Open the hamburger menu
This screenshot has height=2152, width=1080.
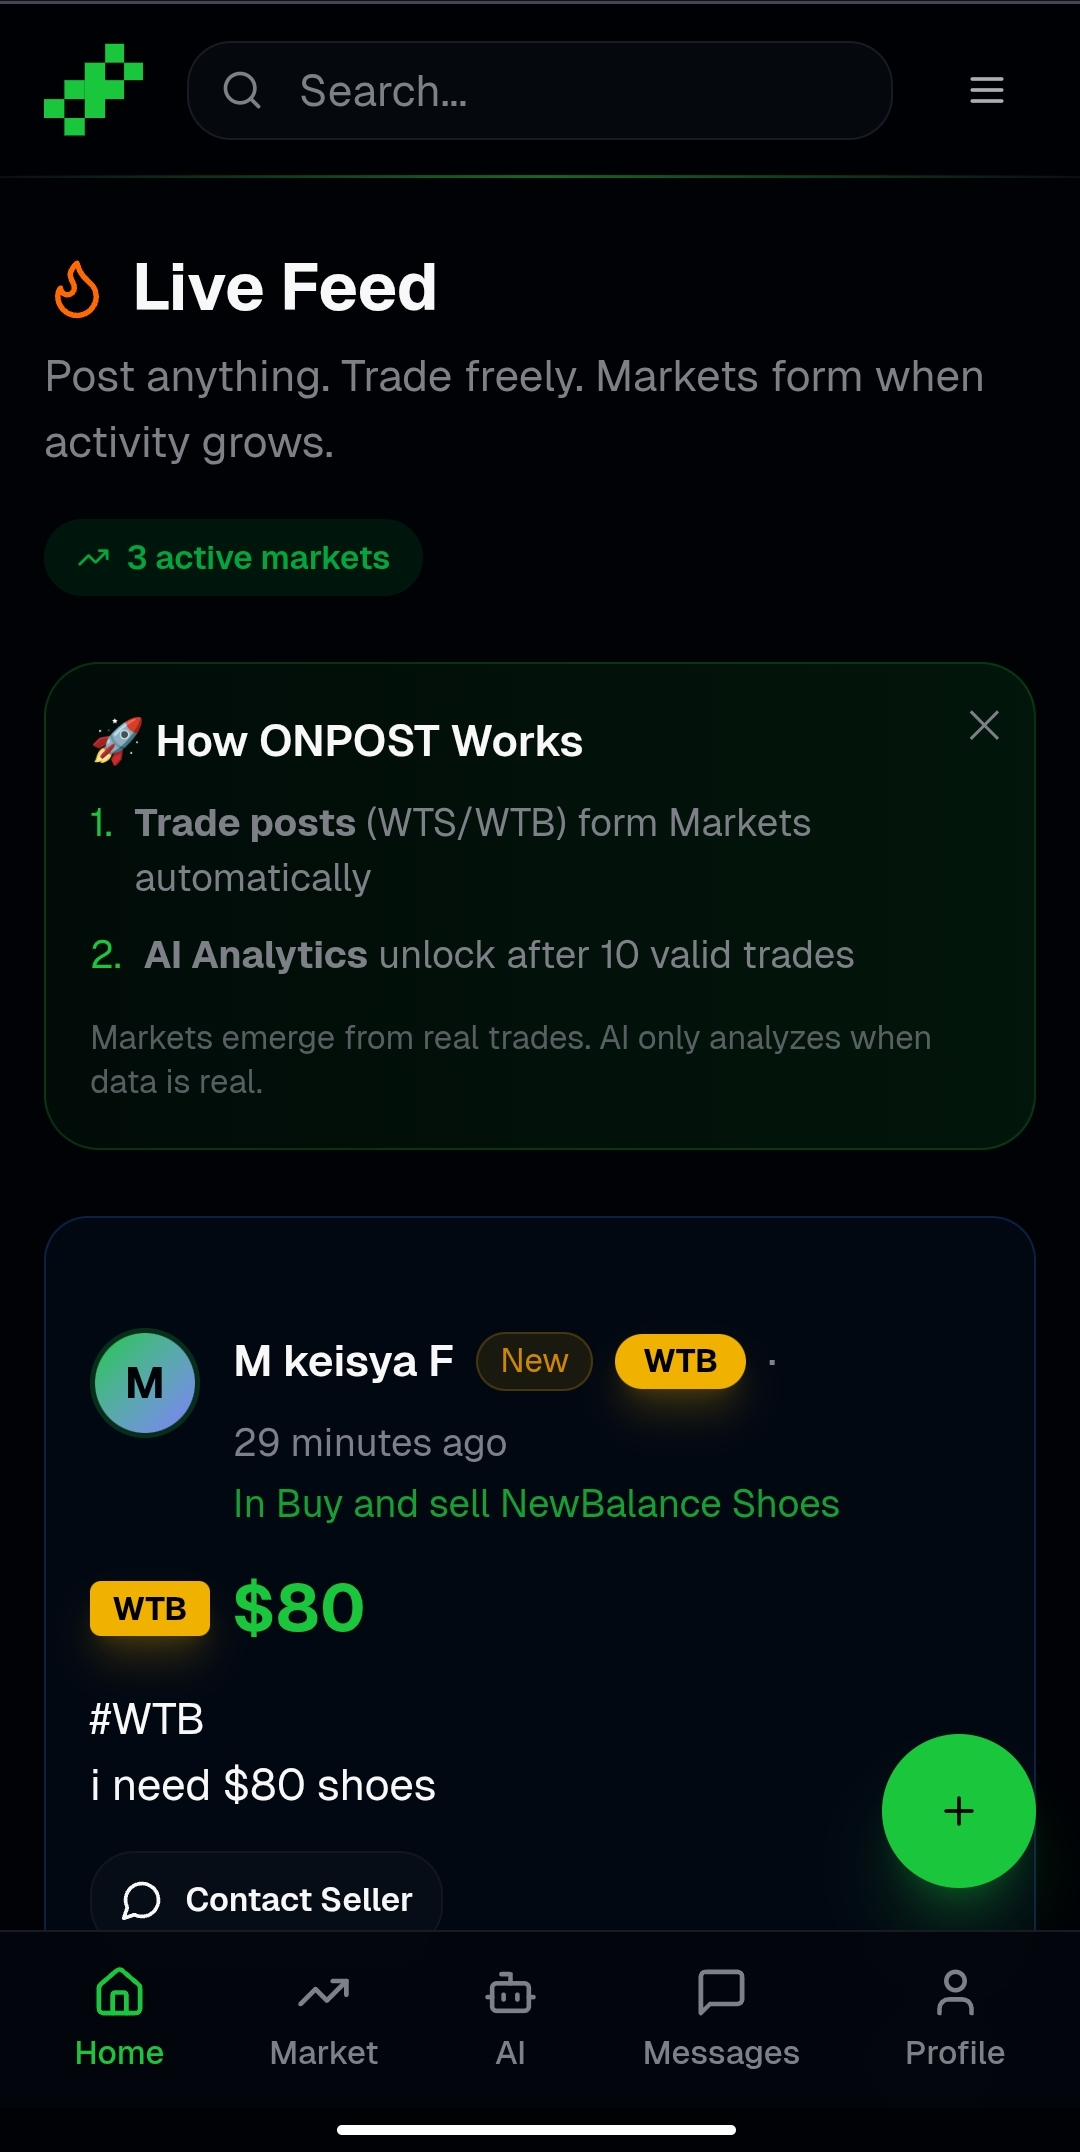point(986,90)
